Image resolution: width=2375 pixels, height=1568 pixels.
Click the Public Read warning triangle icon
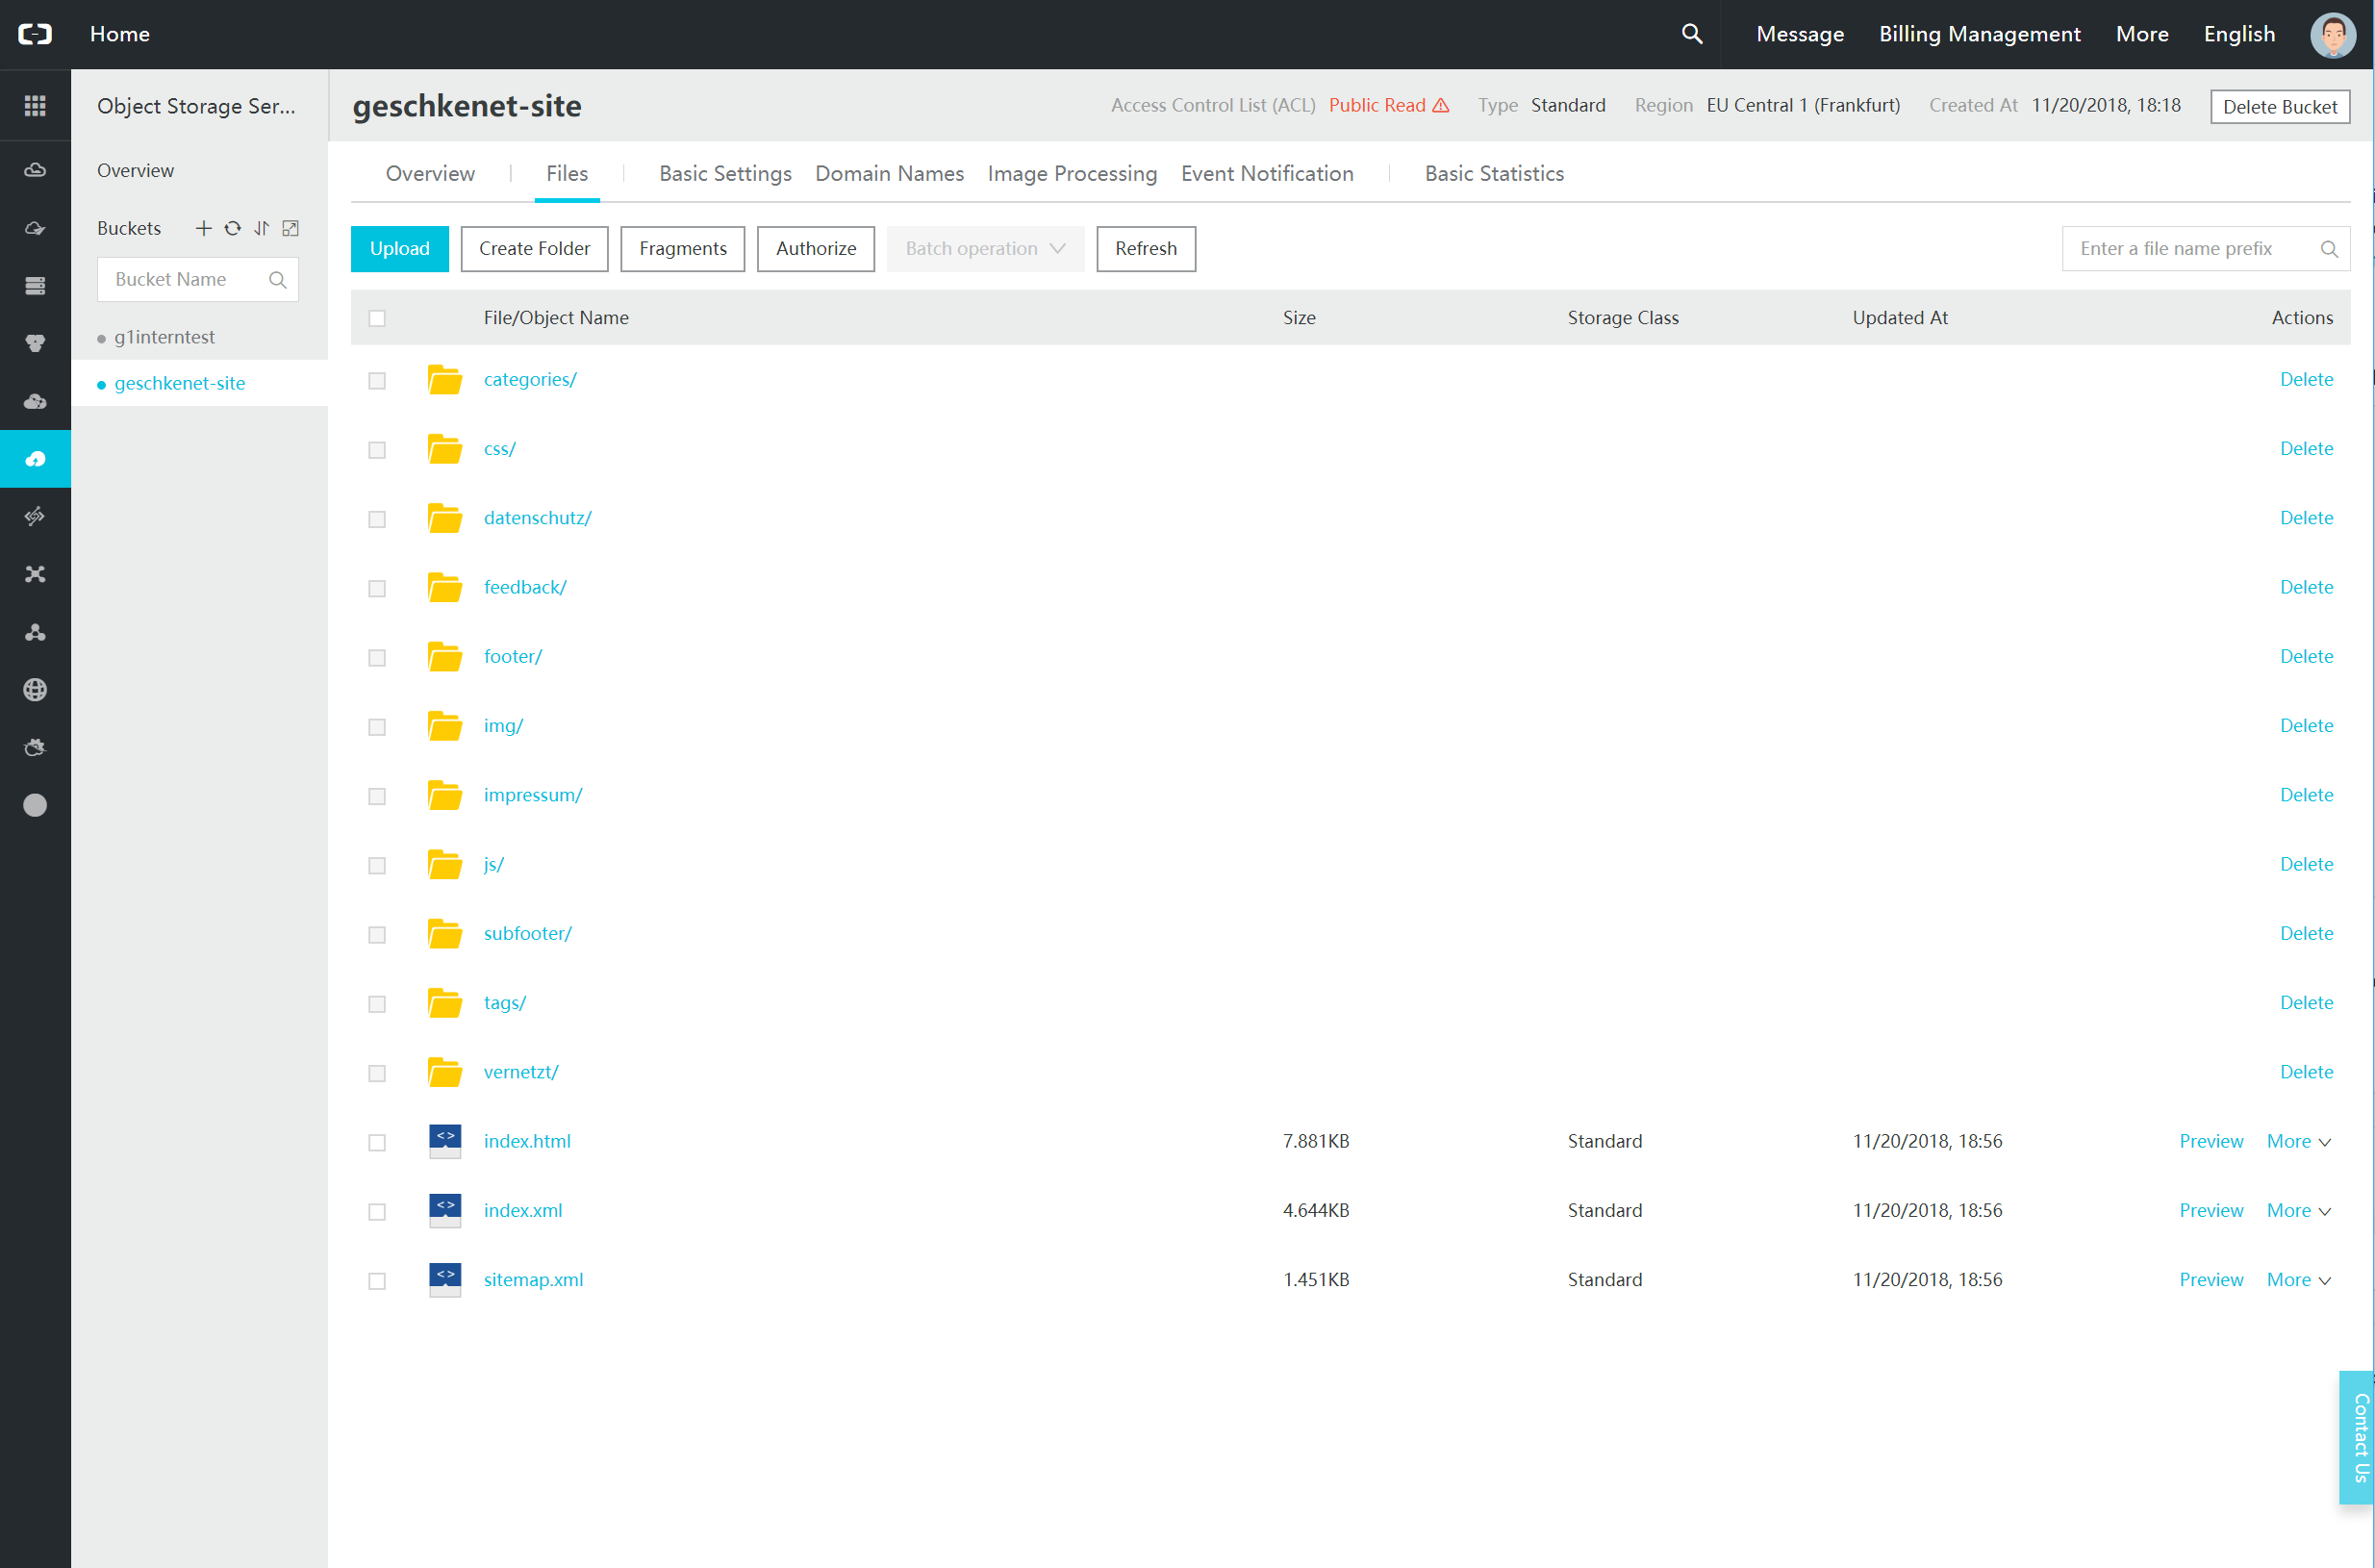(x=1441, y=105)
